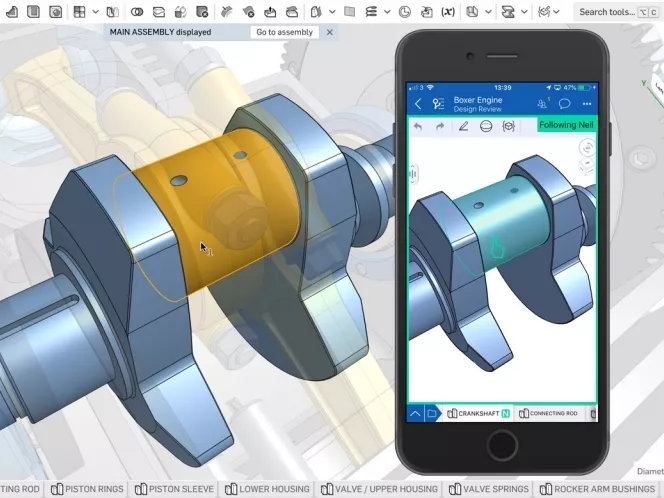The image size is (664, 498).
Task: Dismiss the MAIN ASSEMBLY displayed banner
Action: (x=329, y=32)
